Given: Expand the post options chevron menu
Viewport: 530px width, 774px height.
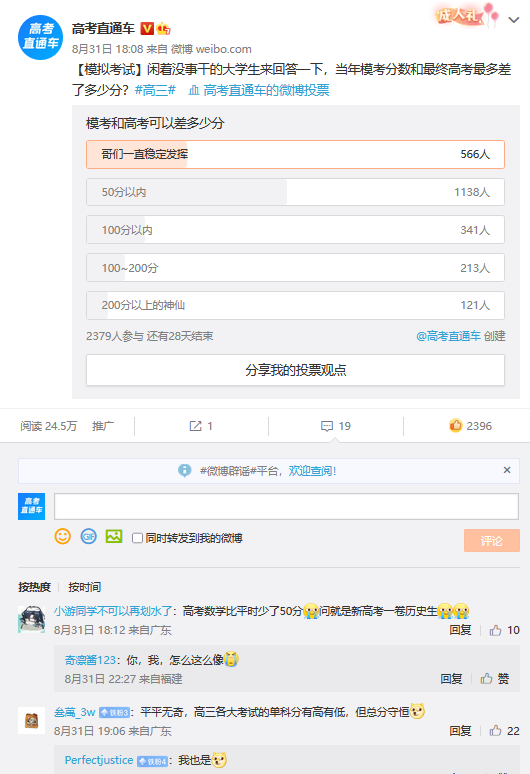Looking at the screenshot, I should pos(514,20).
